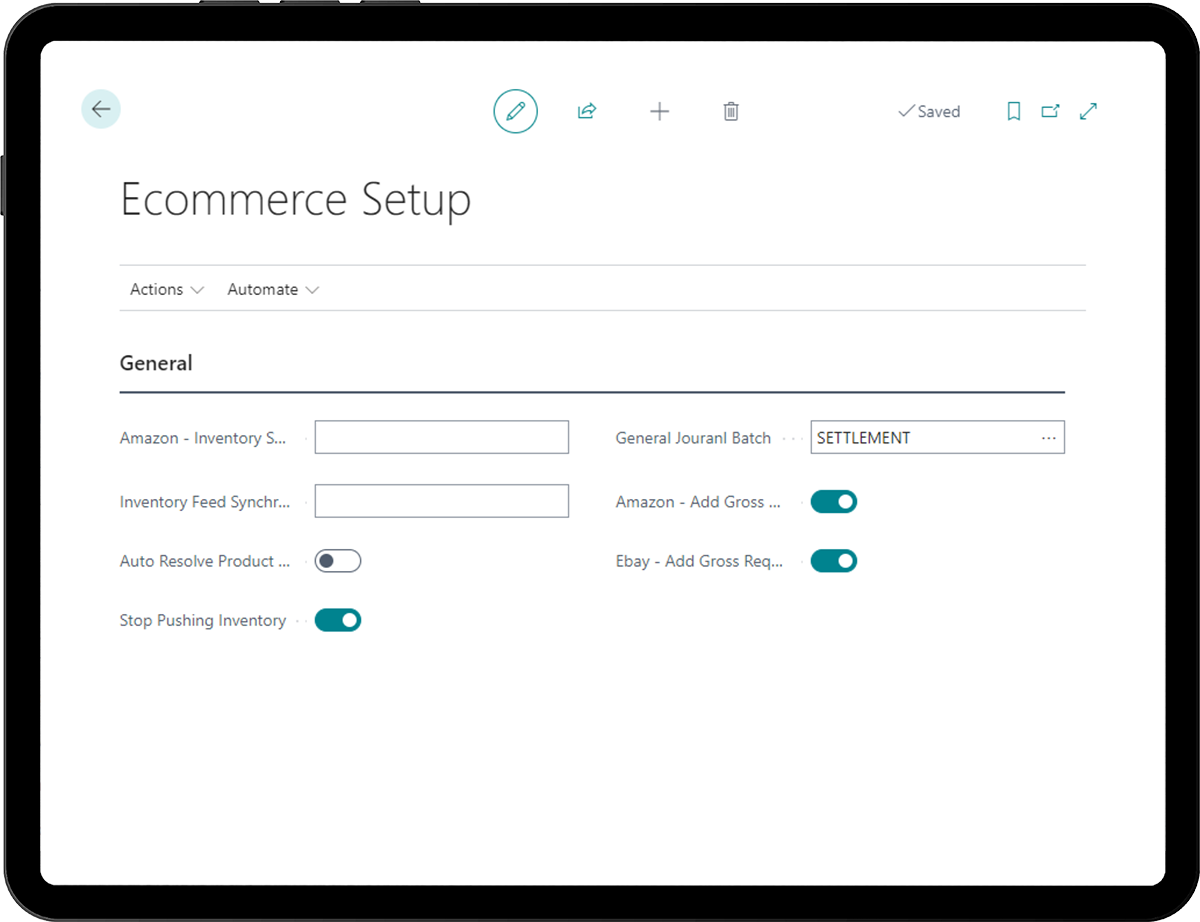This screenshot has width=1200, height=922.
Task: Collapse the General section heading
Action: point(156,363)
